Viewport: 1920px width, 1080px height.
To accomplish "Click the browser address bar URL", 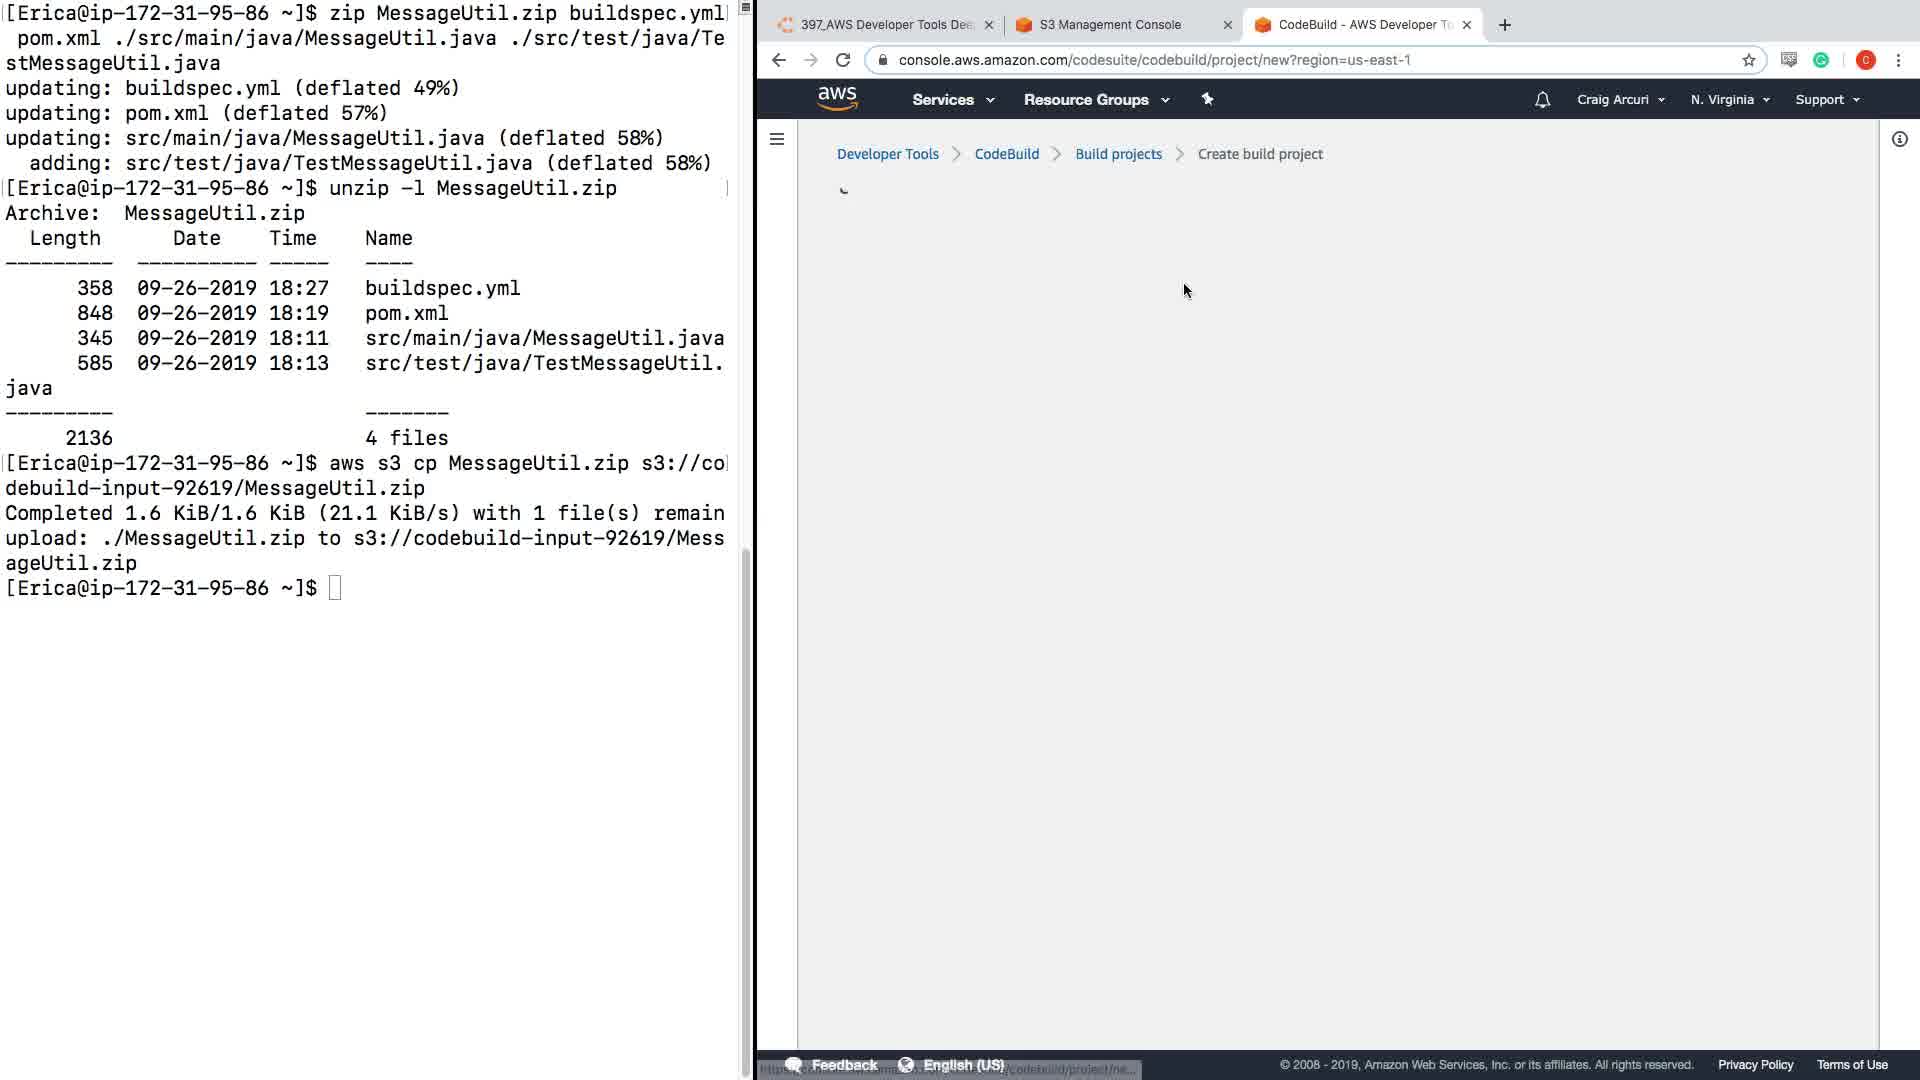I will coord(1154,60).
